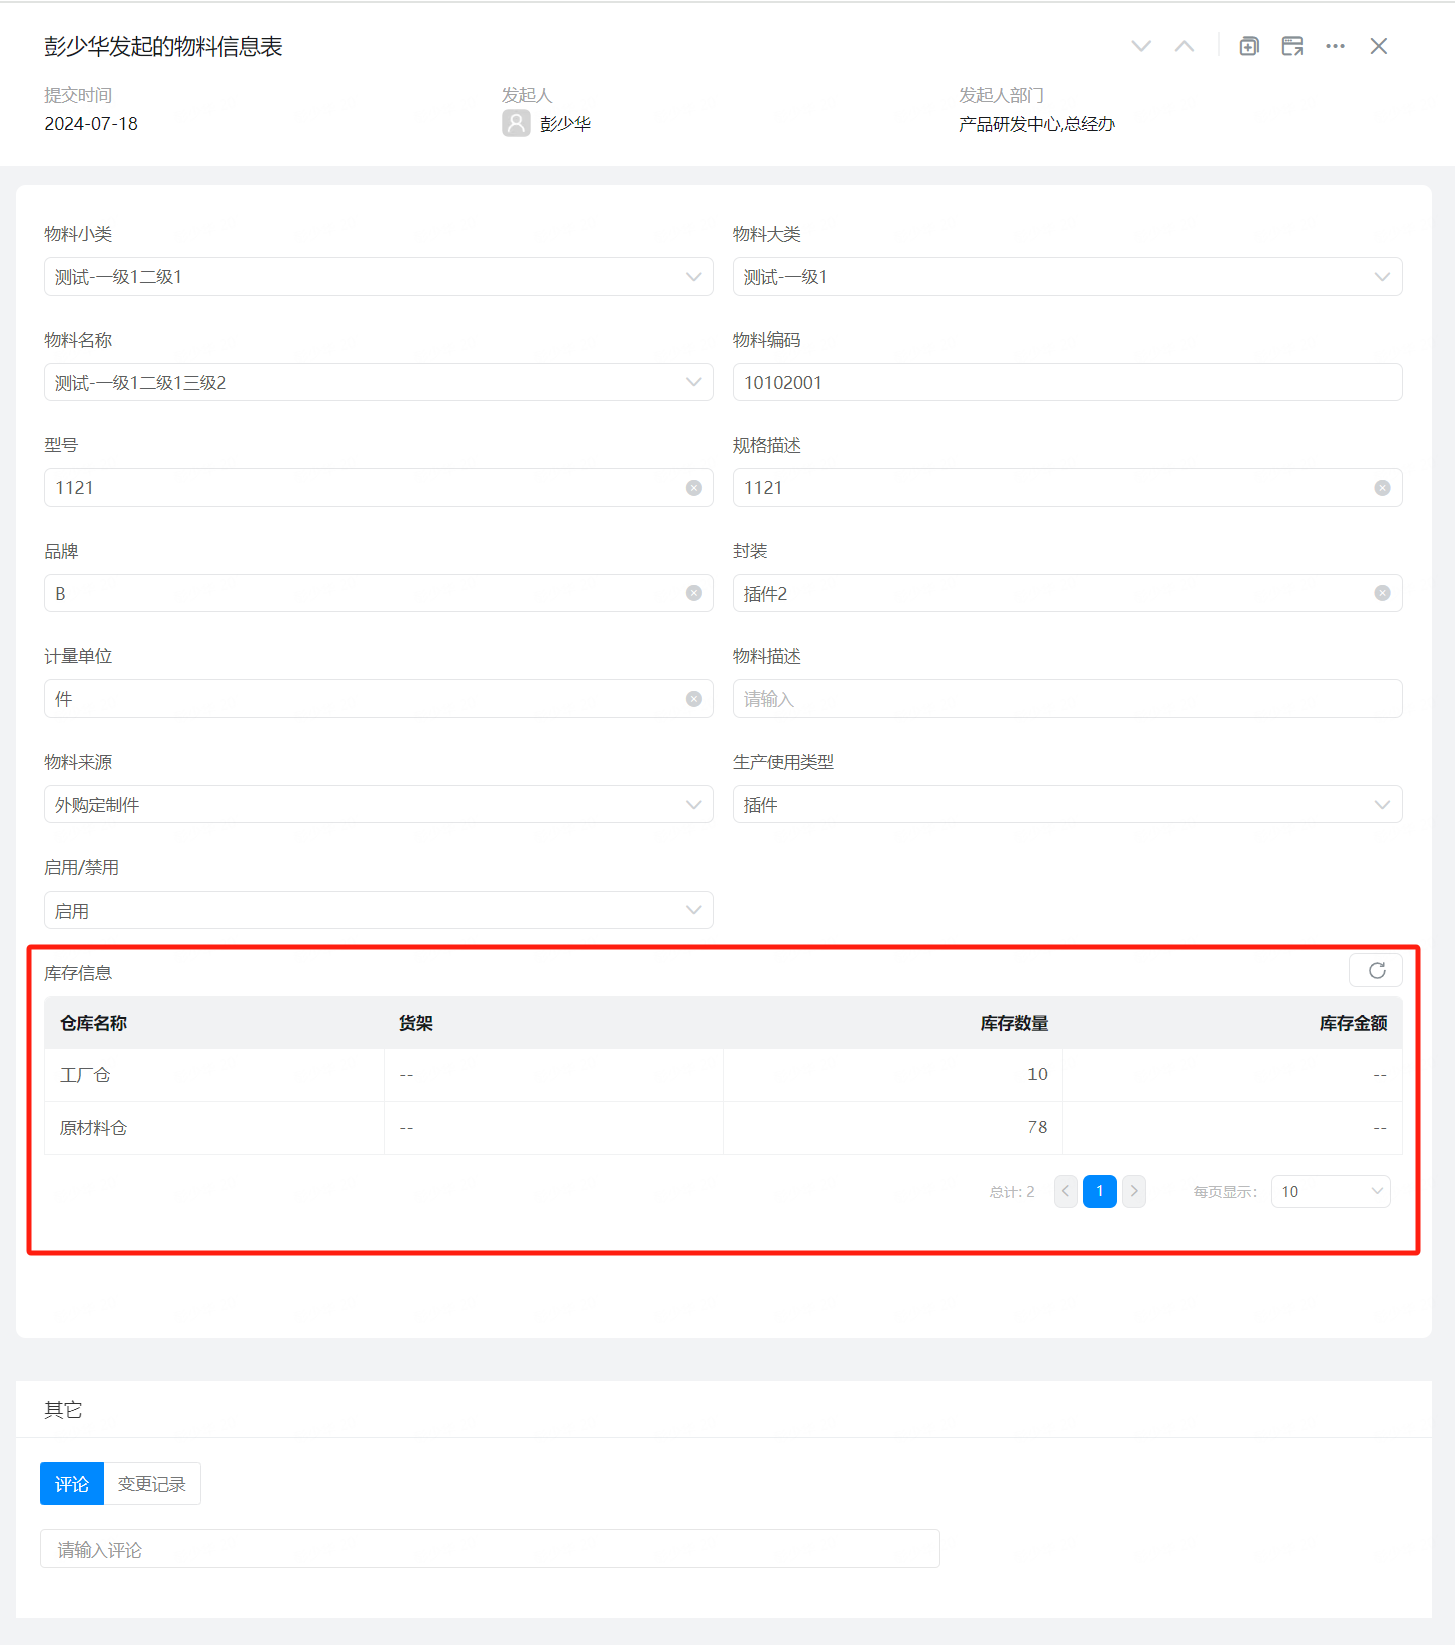Select the 工厂仓 table row cell
Viewport: 1455px width, 1645px height.
click(x=214, y=1075)
